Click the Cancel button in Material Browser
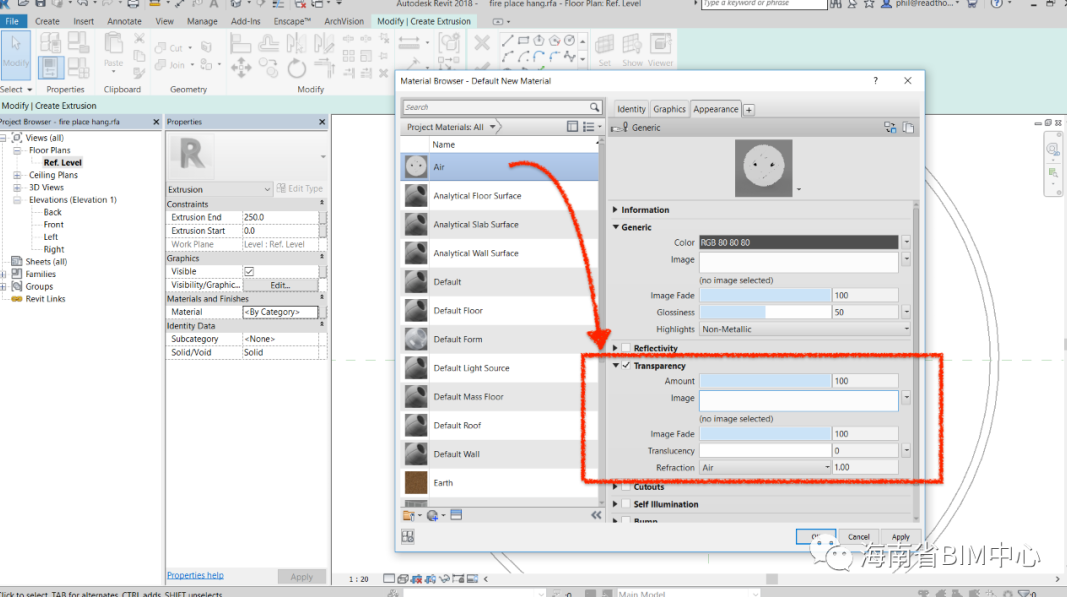This screenshot has height=597, width=1067. click(859, 537)
